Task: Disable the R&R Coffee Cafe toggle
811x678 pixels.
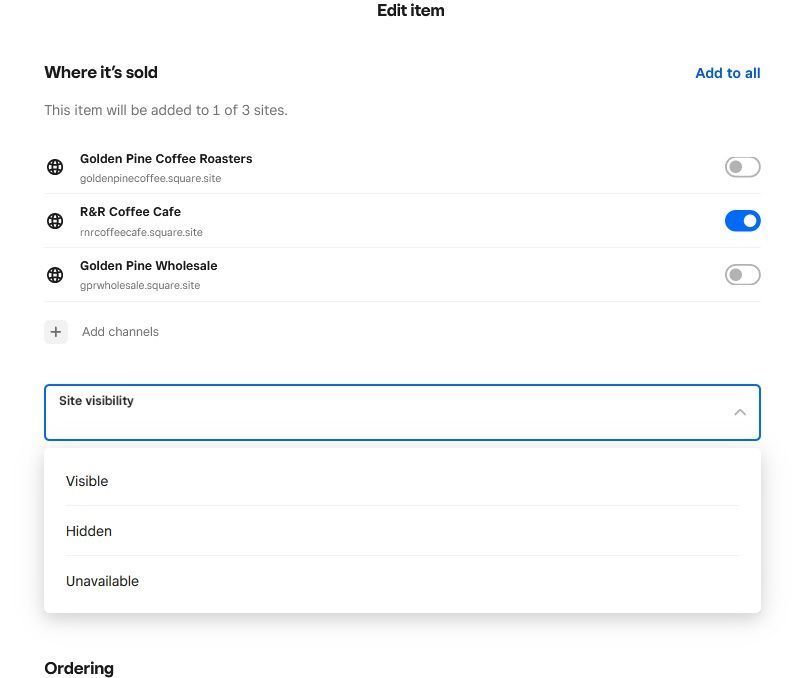Action: pyautogui.click(x=742, y=221)
